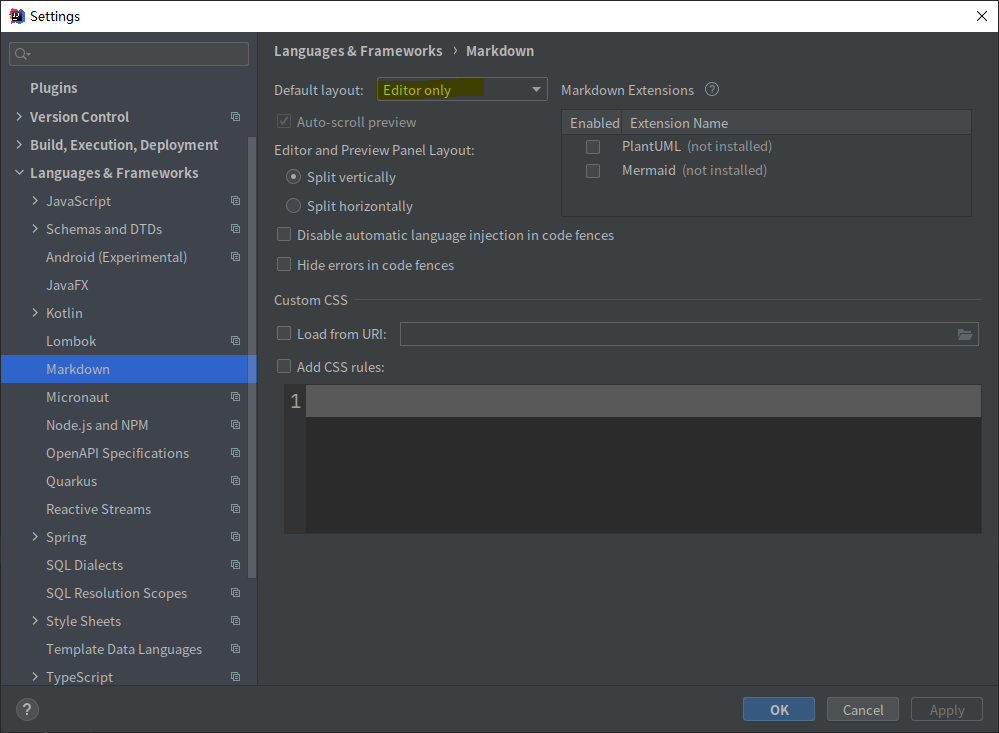
Task: Click the project-level icon beside Reactive Streams
Action: tap(235, 509)
